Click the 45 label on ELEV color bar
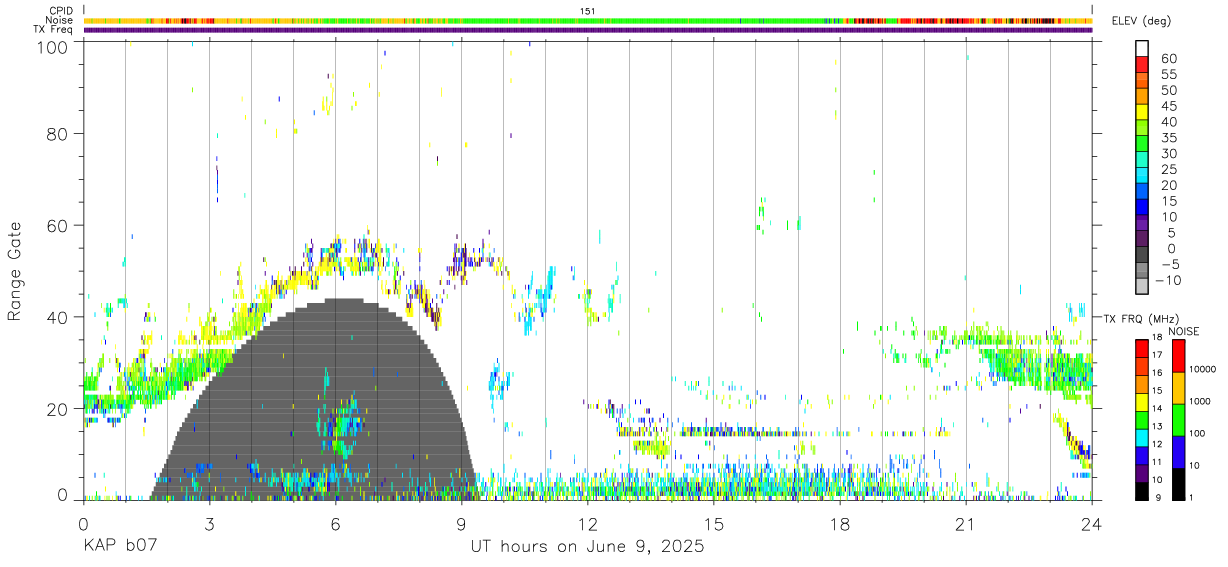The width and height of the screenshot is (1228, 567). [x=1169, y=106]
